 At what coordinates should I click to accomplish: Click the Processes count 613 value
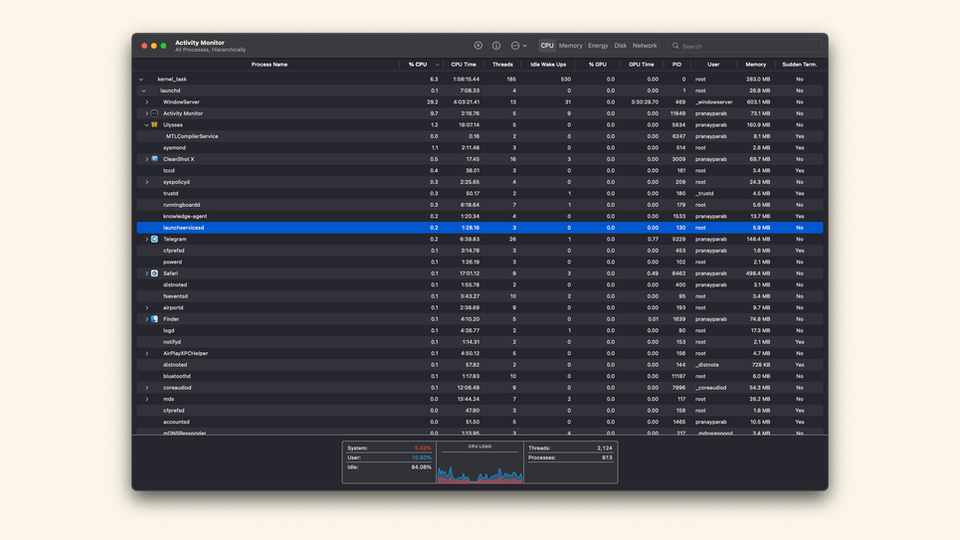607,457
